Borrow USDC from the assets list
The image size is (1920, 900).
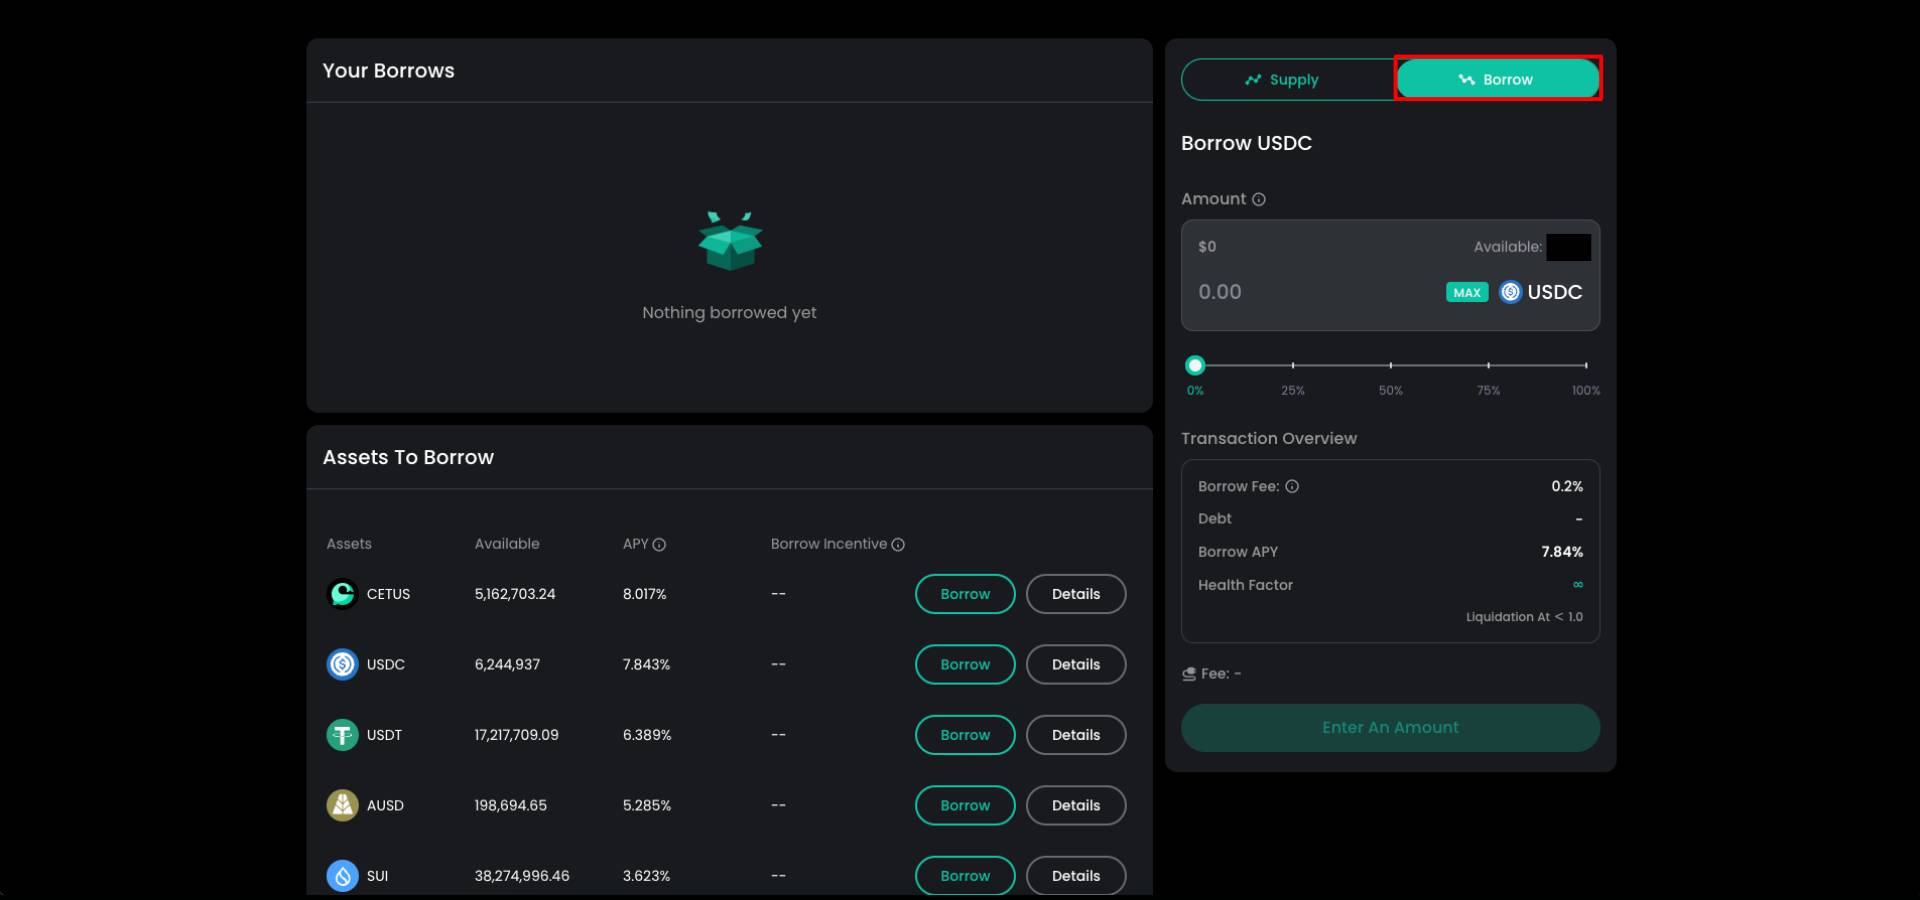coord(965,664)
